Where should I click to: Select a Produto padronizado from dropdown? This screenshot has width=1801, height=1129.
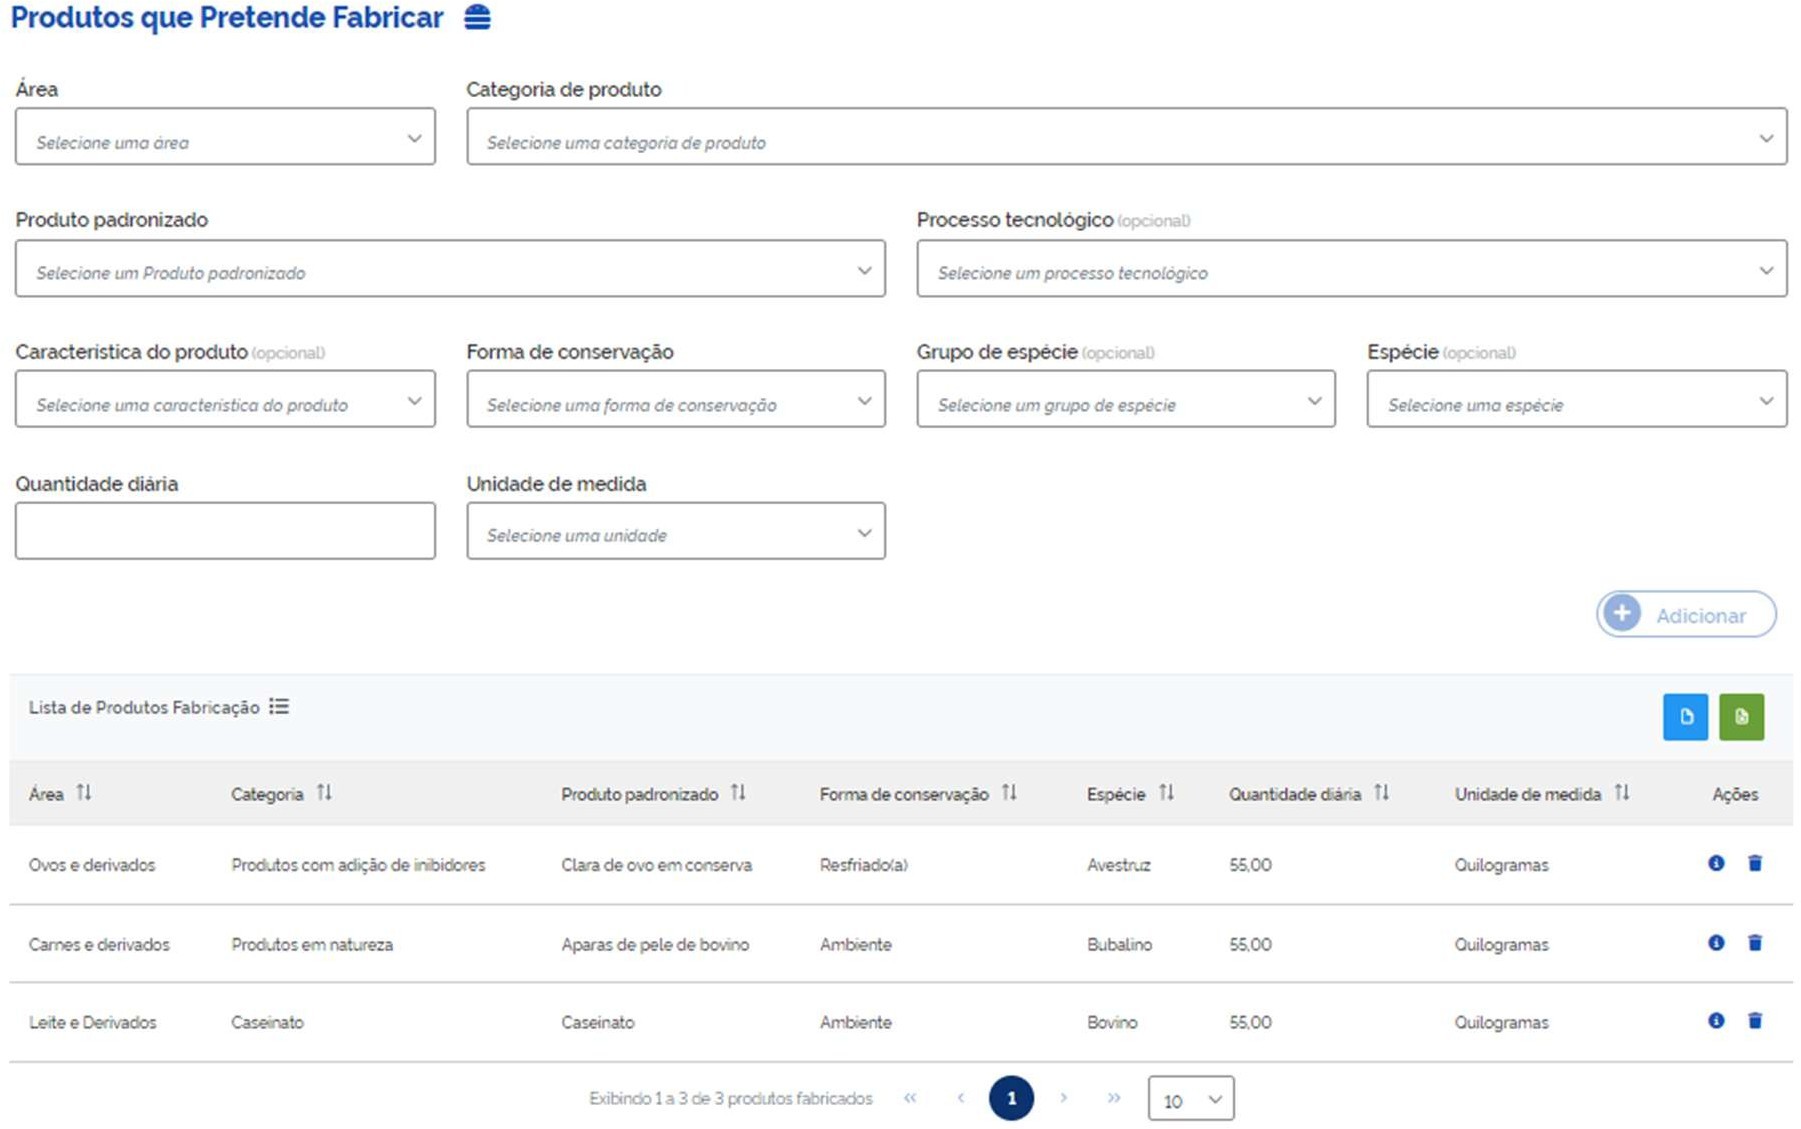point(450,268)
